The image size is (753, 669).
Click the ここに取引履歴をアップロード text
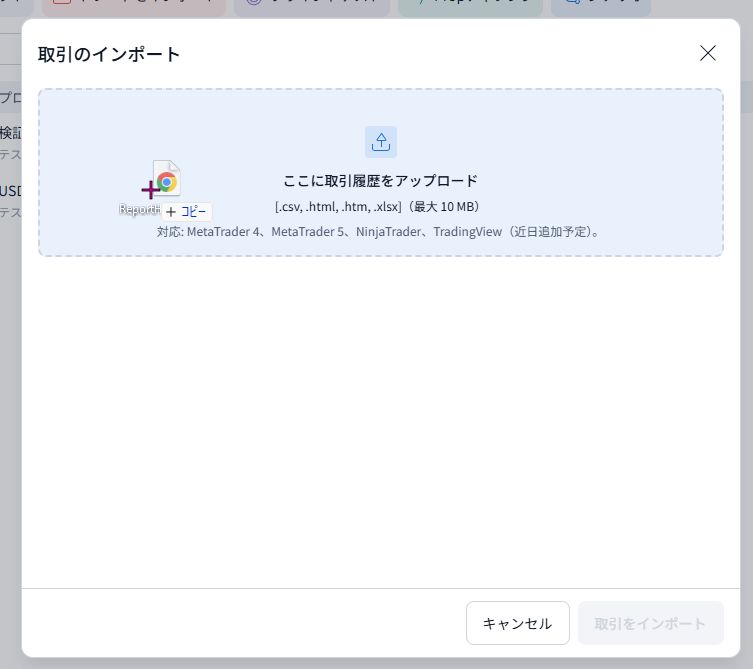381,181
